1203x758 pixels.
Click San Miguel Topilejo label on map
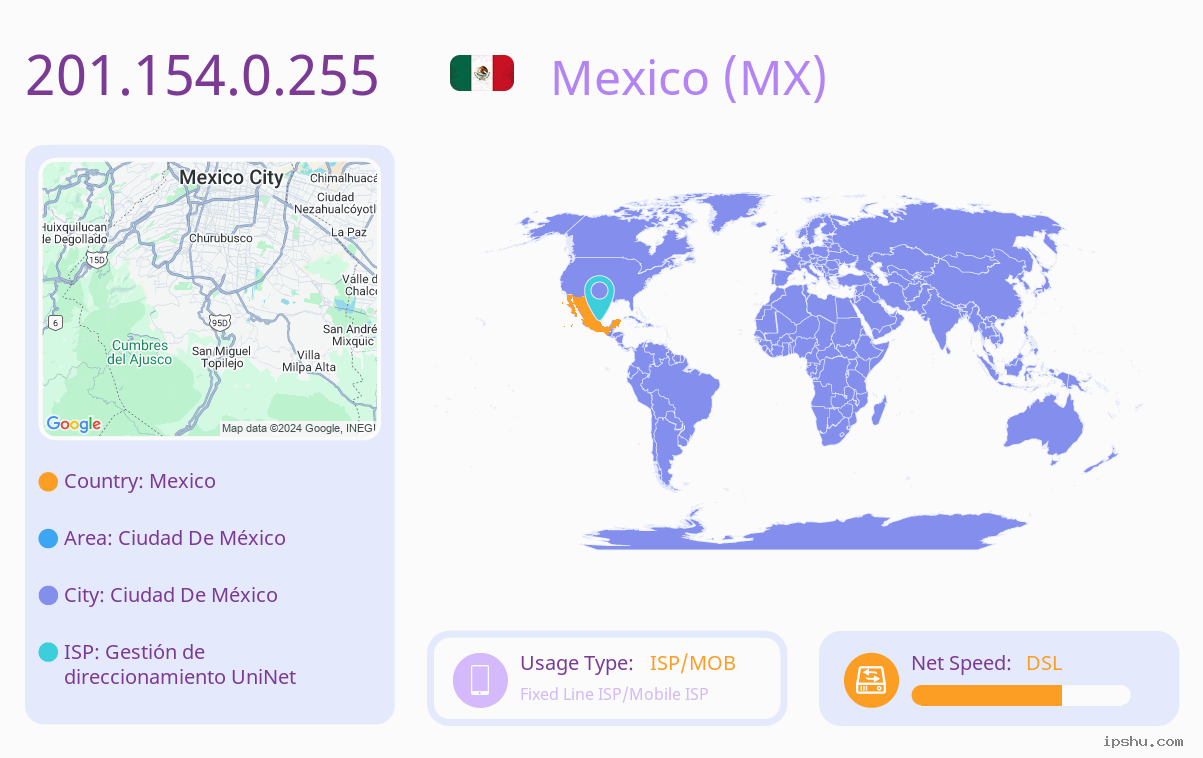(x=222, y=357)
